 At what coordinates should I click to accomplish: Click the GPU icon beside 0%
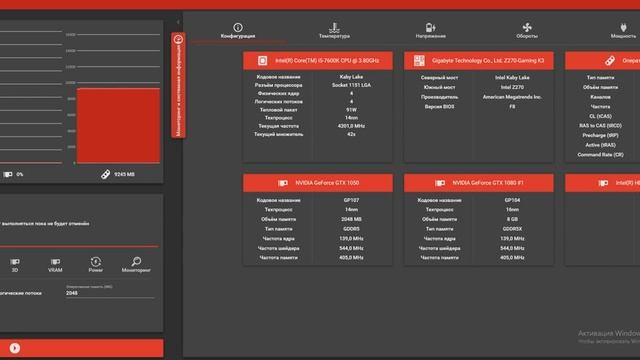[8, 174]
